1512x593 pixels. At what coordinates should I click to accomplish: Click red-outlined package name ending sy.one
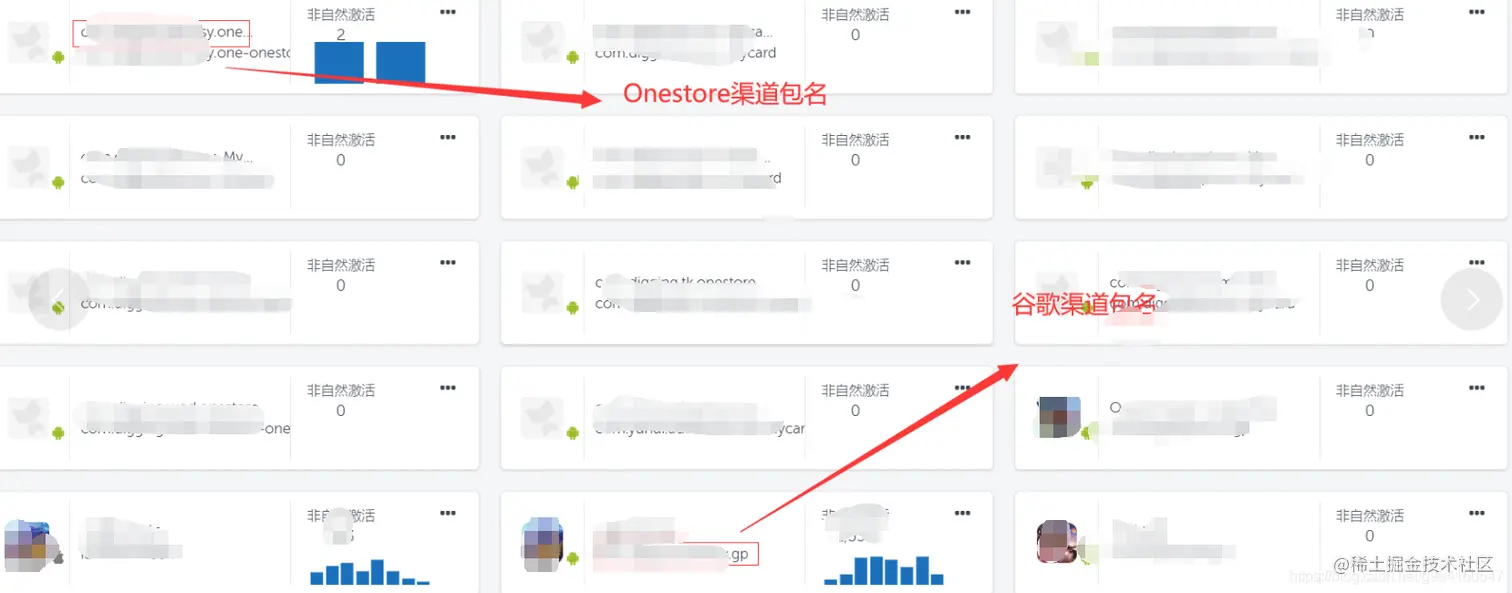(161, 33)
